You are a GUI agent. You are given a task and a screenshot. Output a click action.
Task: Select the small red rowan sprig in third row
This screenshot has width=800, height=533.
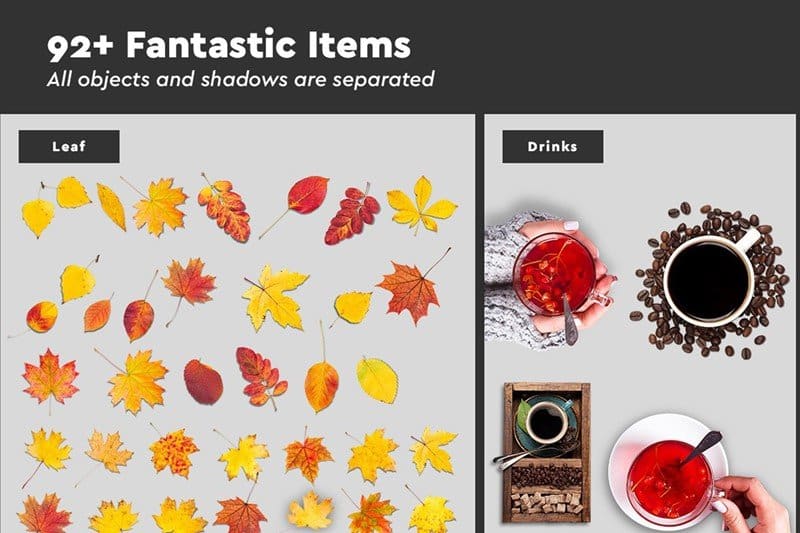click(261, 377)
